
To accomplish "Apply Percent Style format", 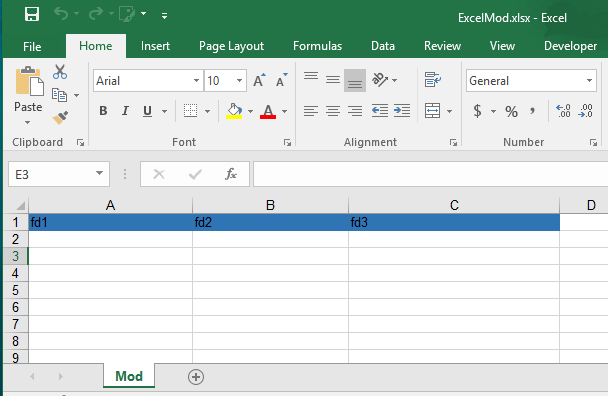I will pyautogui.click(x=511, y=112).
